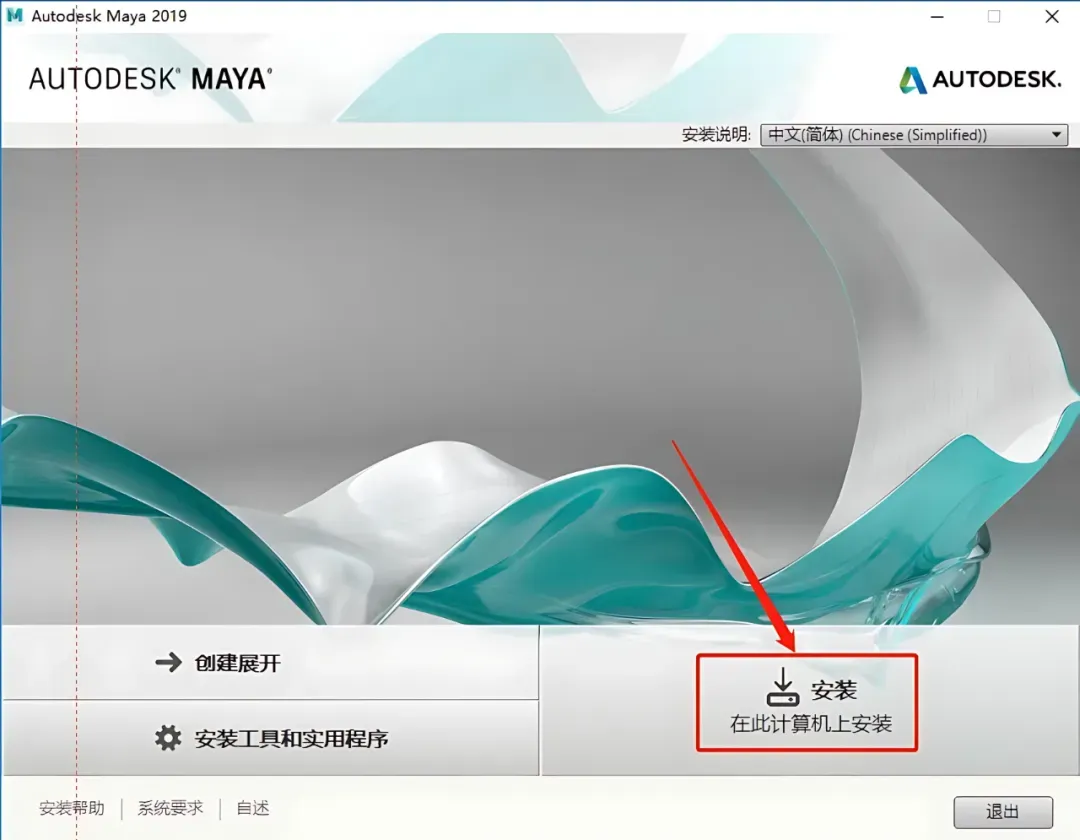
Task: Click the 退出 button
Action: 1003,812
